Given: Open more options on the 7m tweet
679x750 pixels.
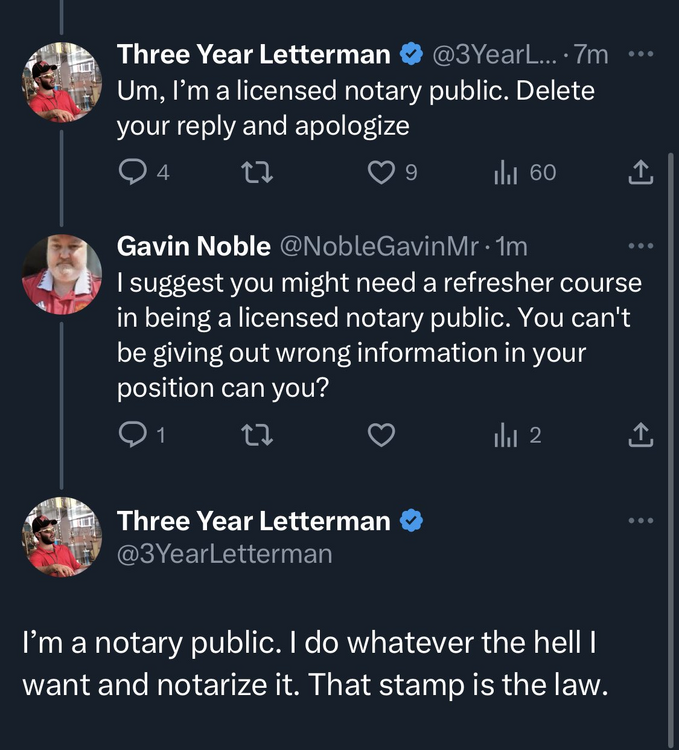Looking at the screenshot, I should pyautogui.click(x=640, y=55).
